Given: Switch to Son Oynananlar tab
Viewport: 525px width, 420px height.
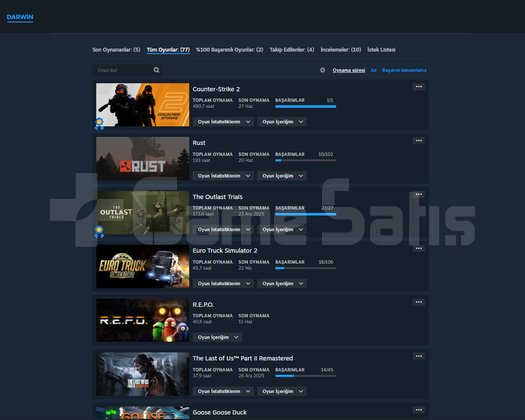Looking at the screenshot, I should 116,50.
